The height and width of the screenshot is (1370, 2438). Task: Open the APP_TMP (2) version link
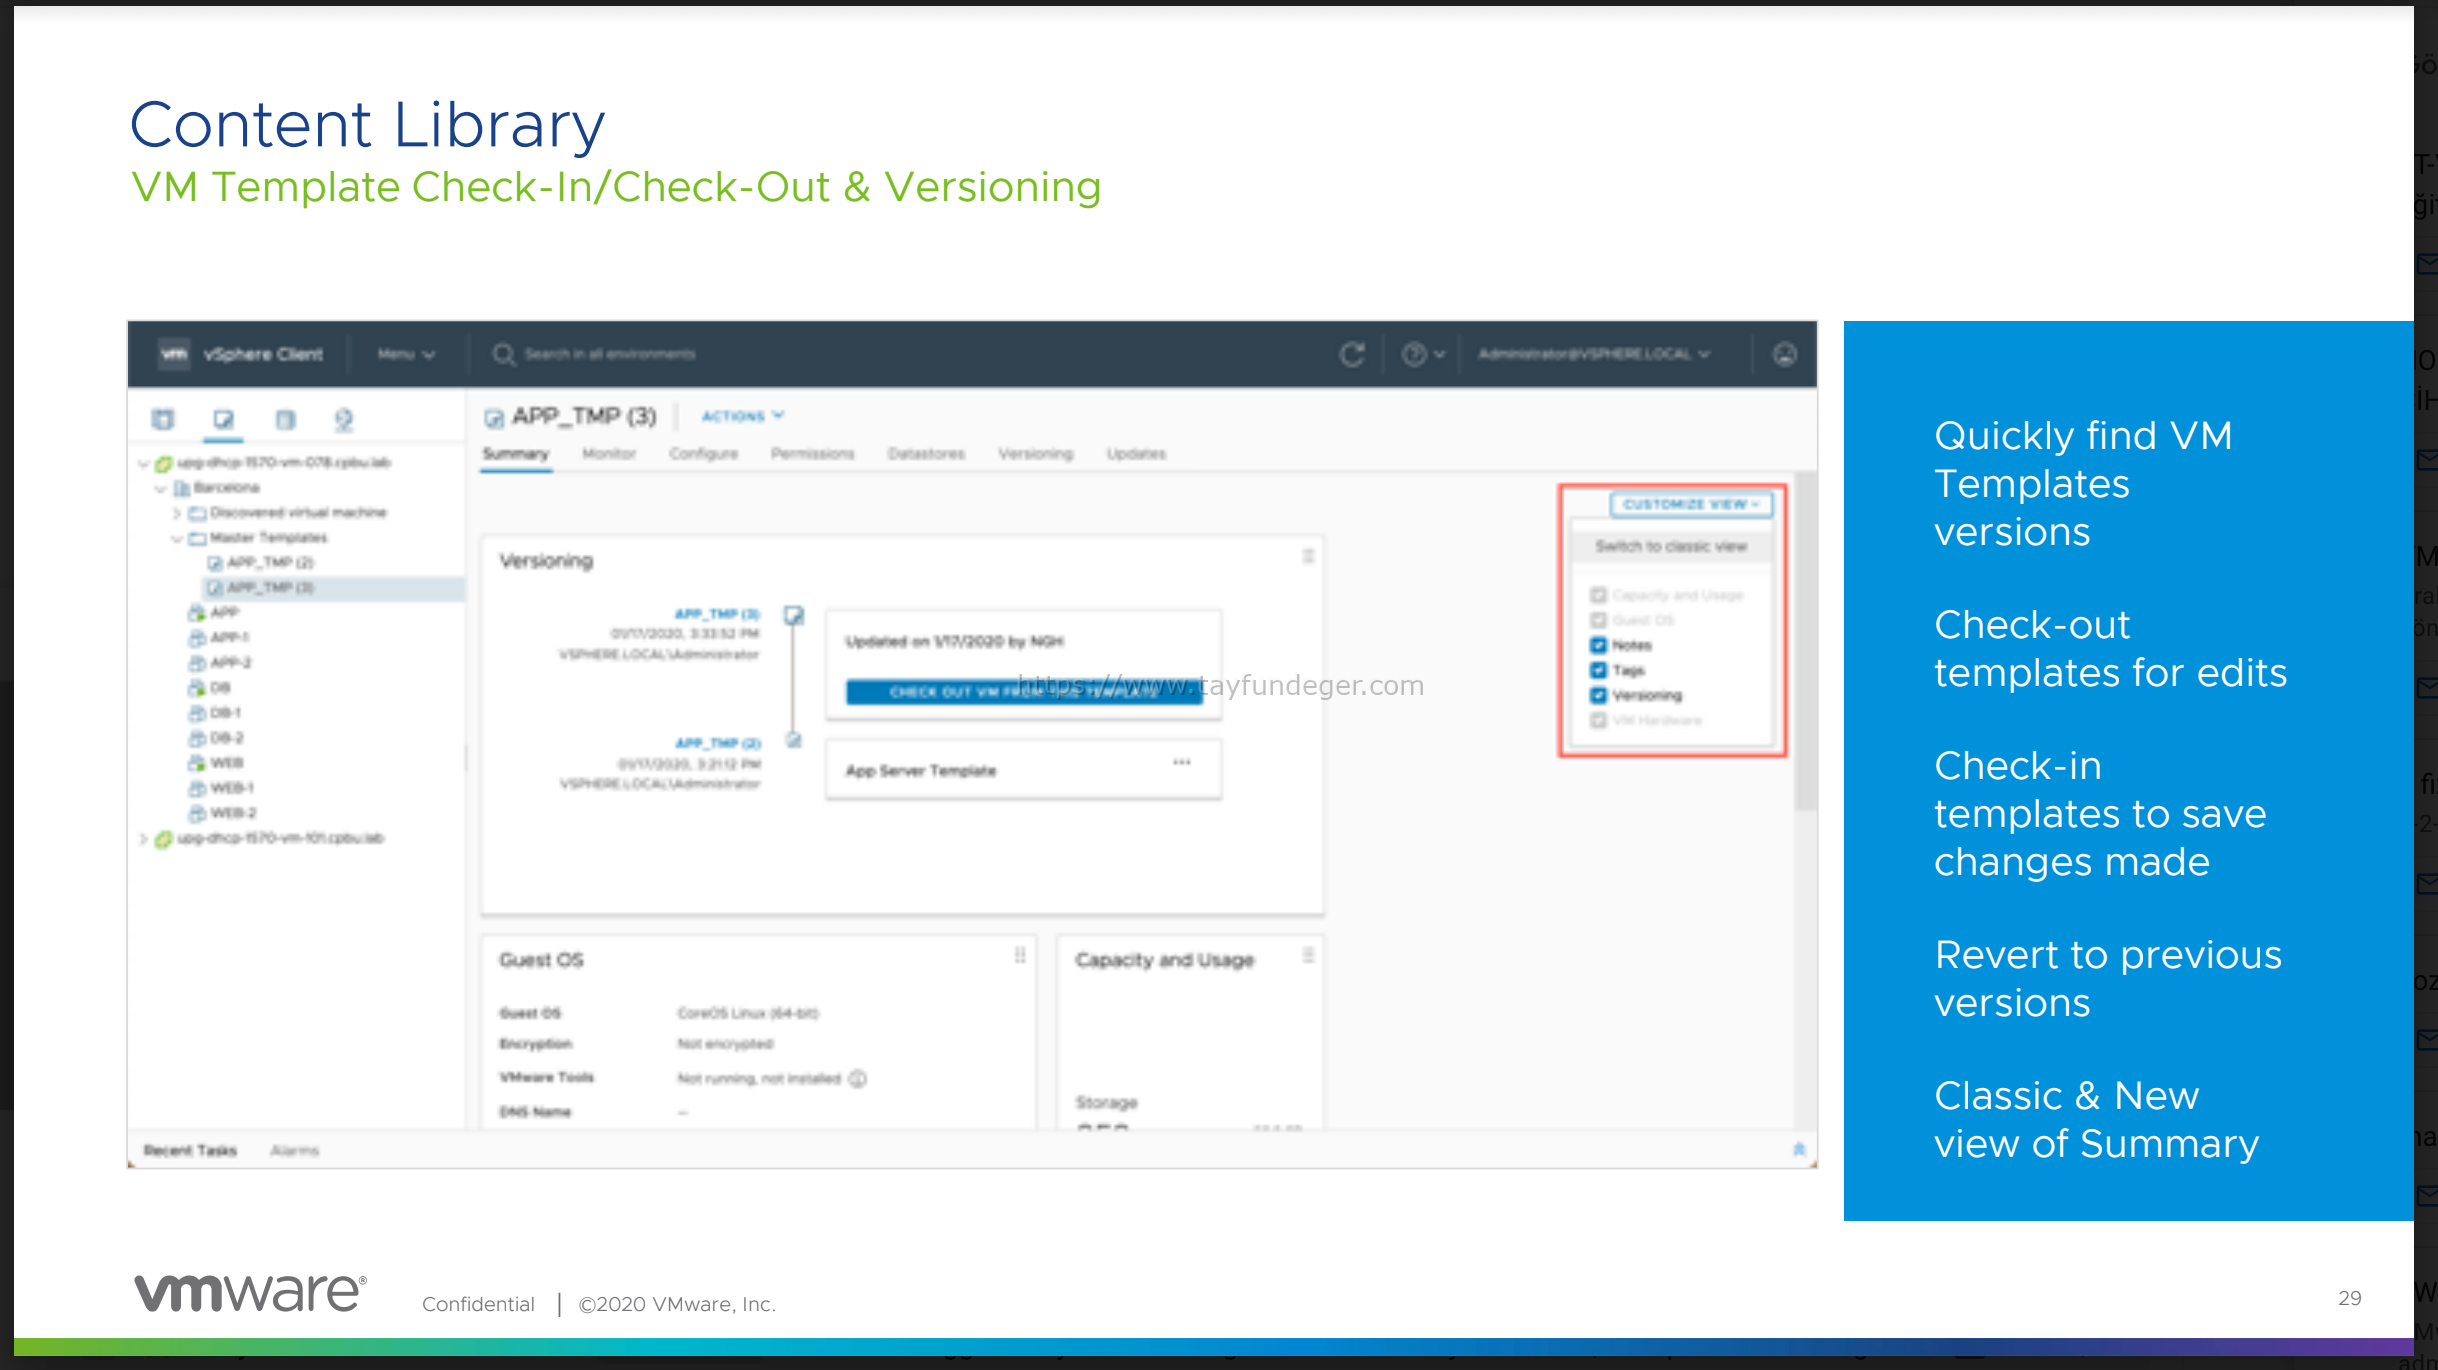(718, 743)
